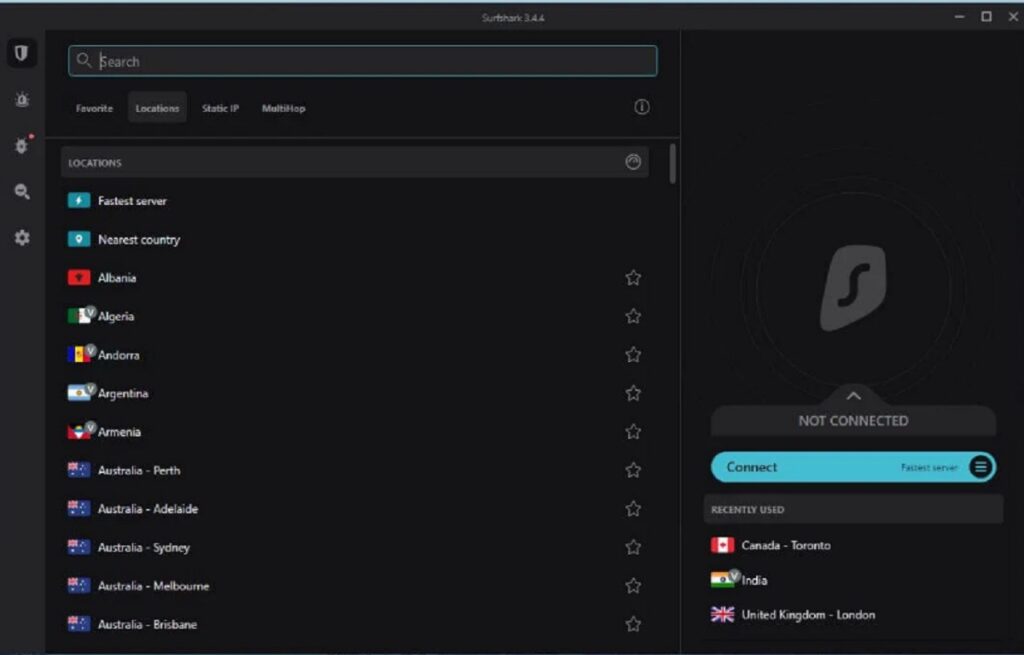Click the Connect button

(853, 467)
